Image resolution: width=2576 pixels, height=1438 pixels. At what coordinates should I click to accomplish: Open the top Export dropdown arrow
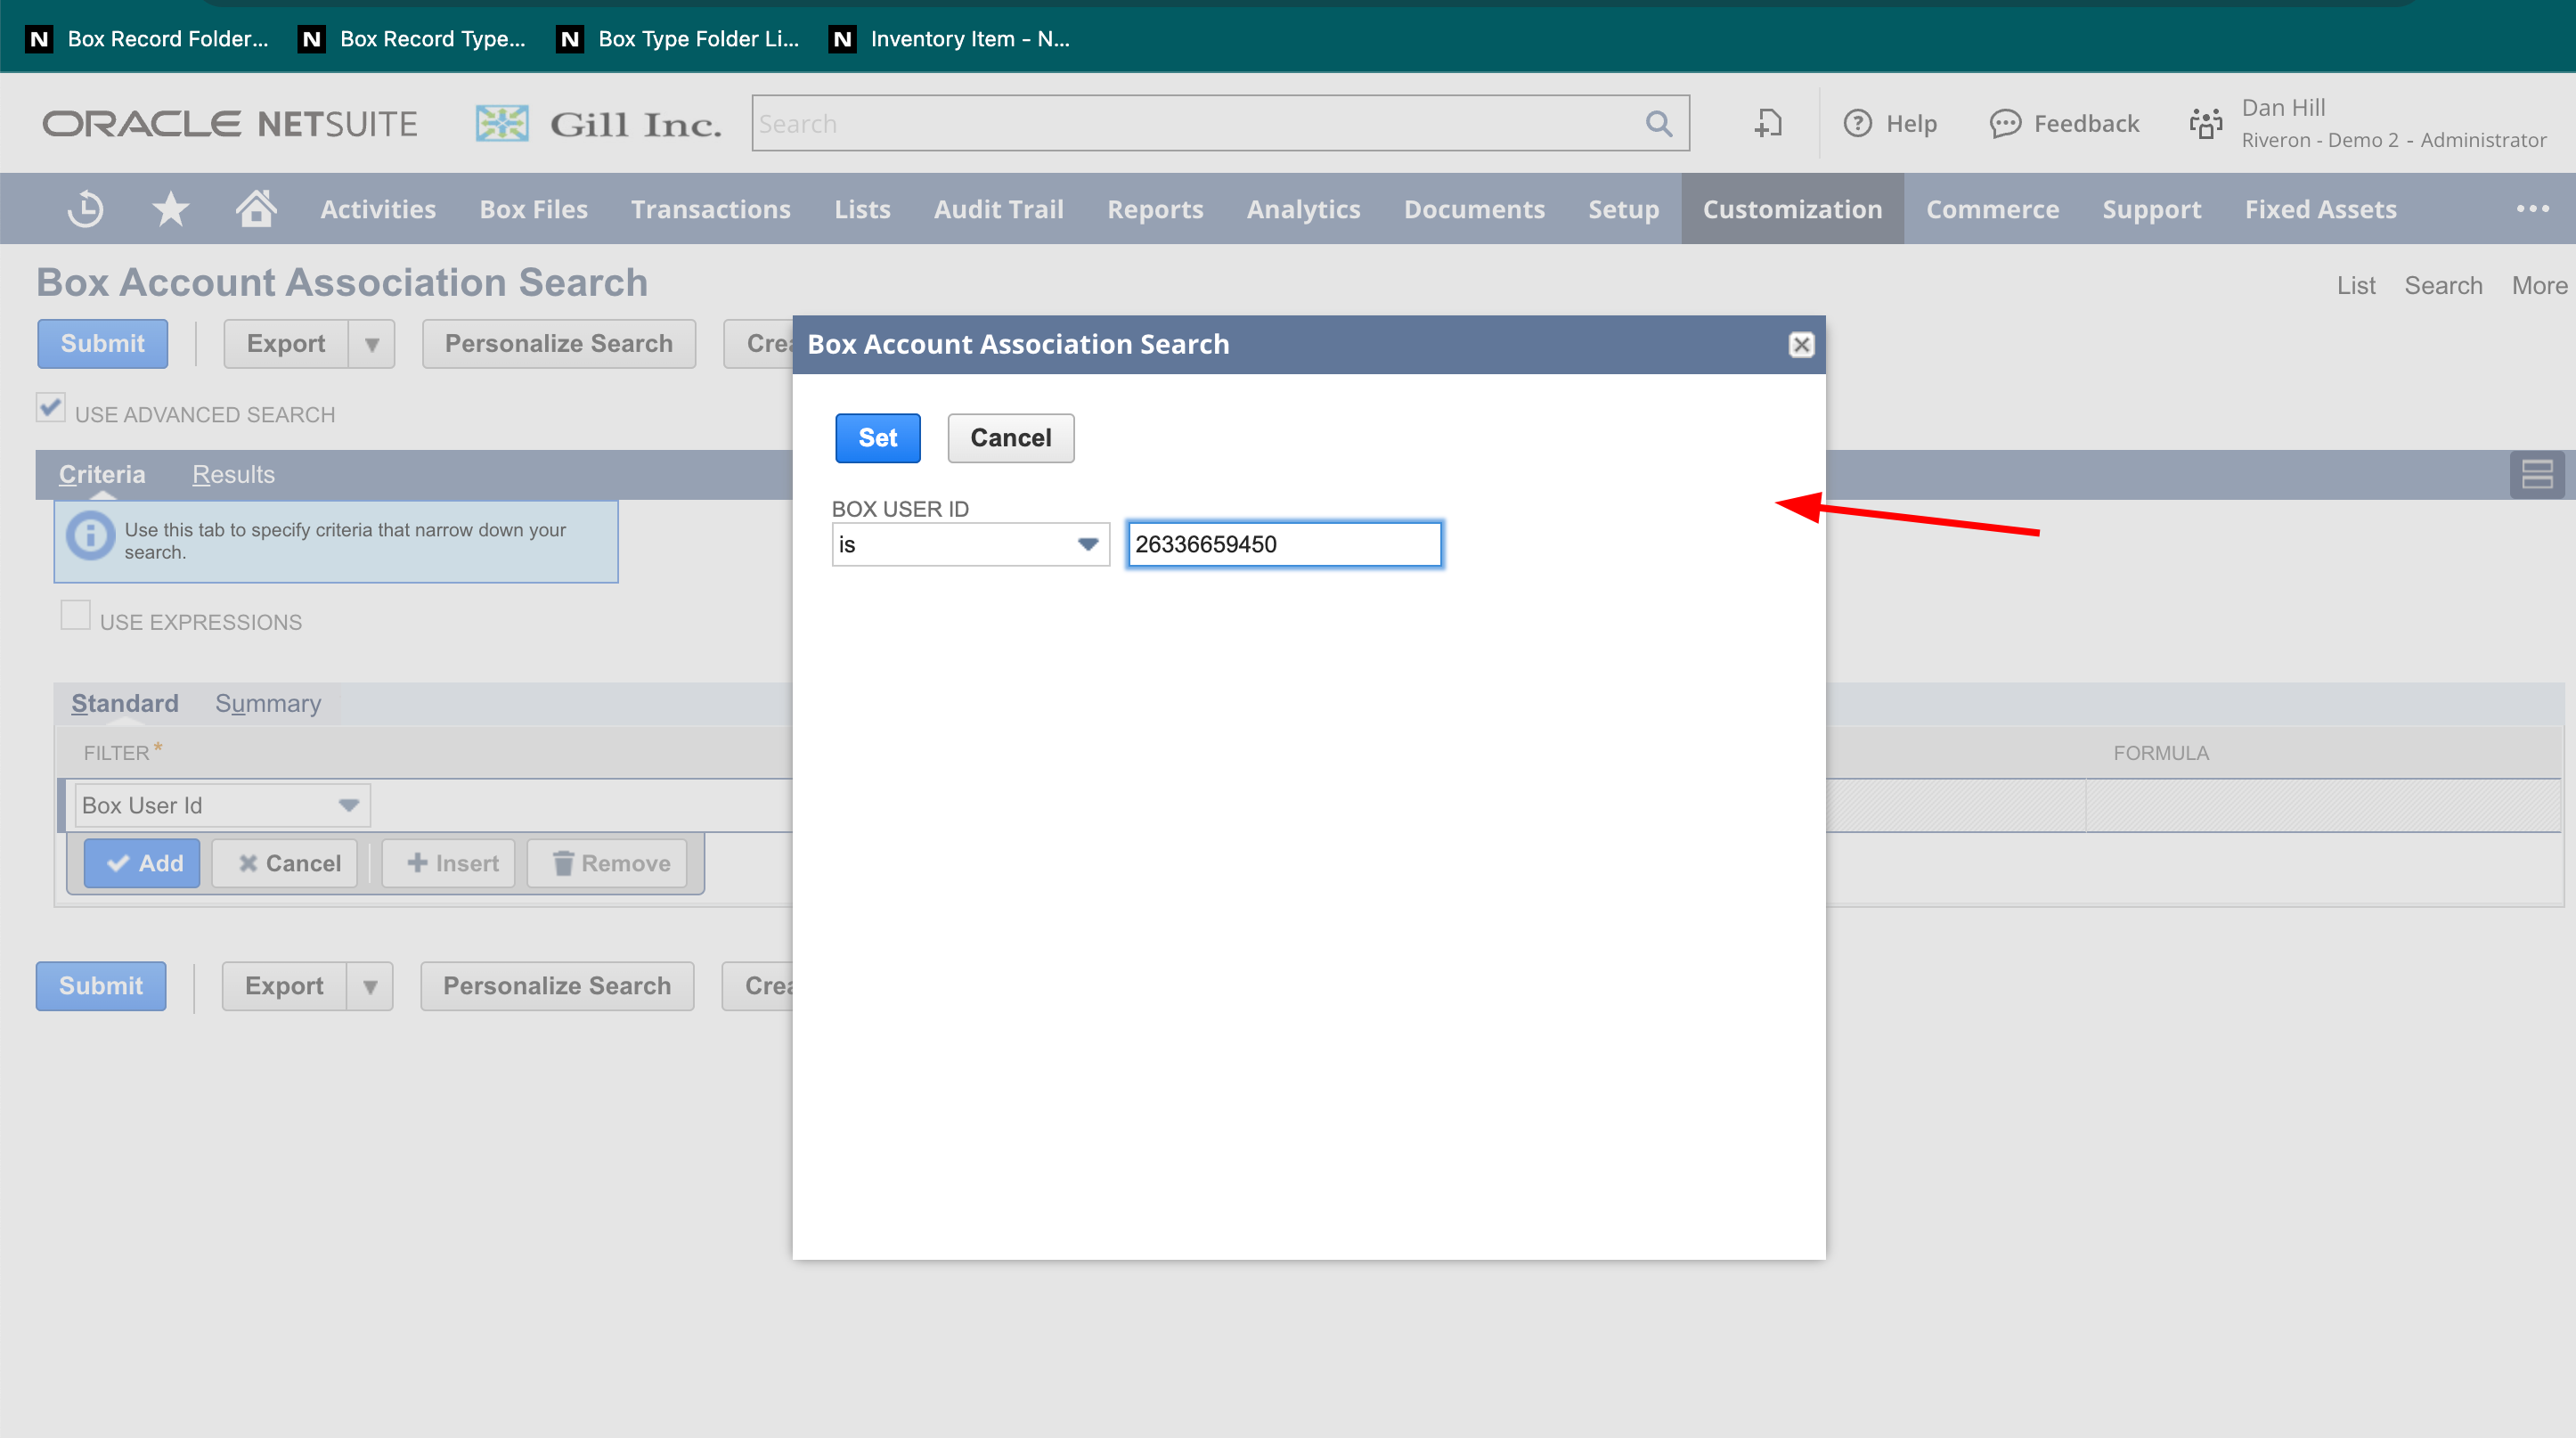tap(372, 344)
